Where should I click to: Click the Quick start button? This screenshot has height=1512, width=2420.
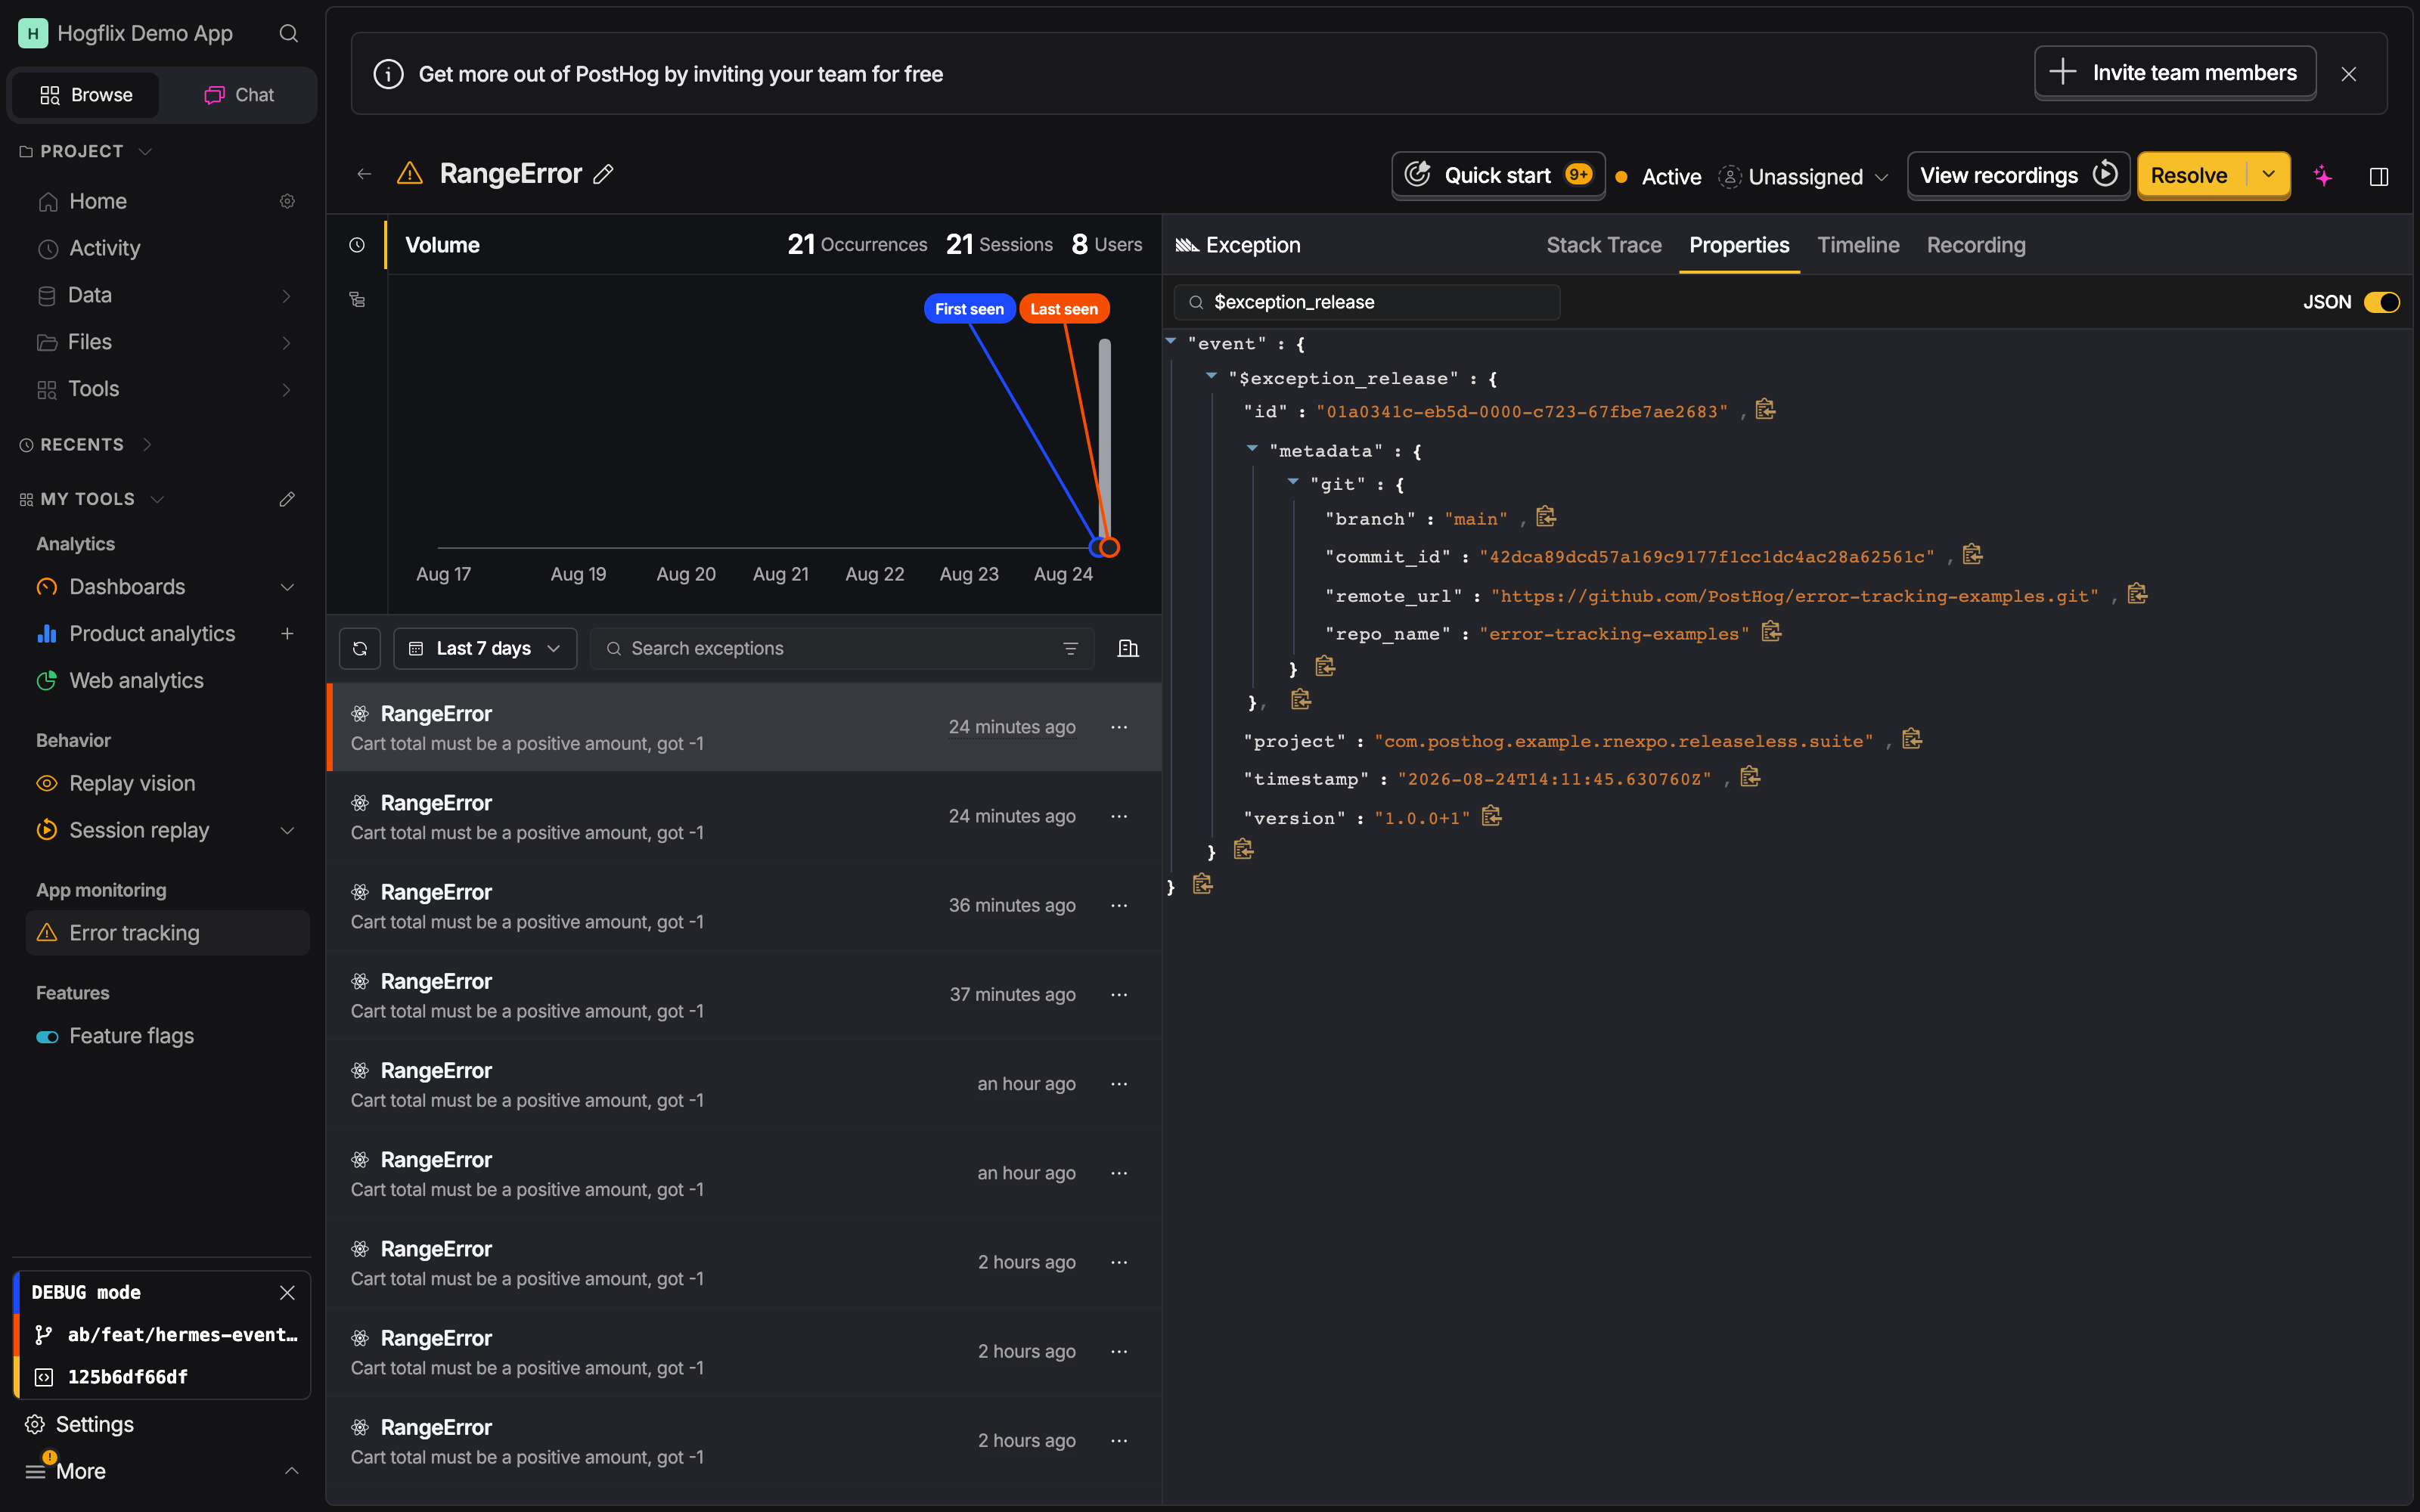tap(1498, 175)
